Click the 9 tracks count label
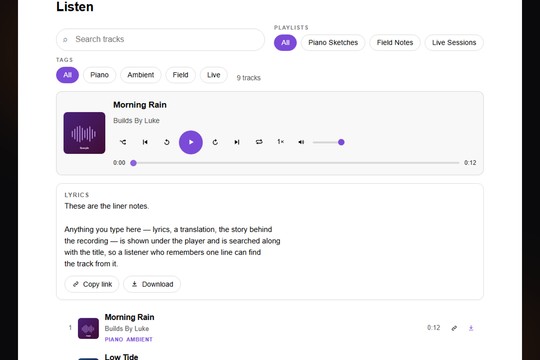This screenshot has width=540, height=360. point(248,78)
